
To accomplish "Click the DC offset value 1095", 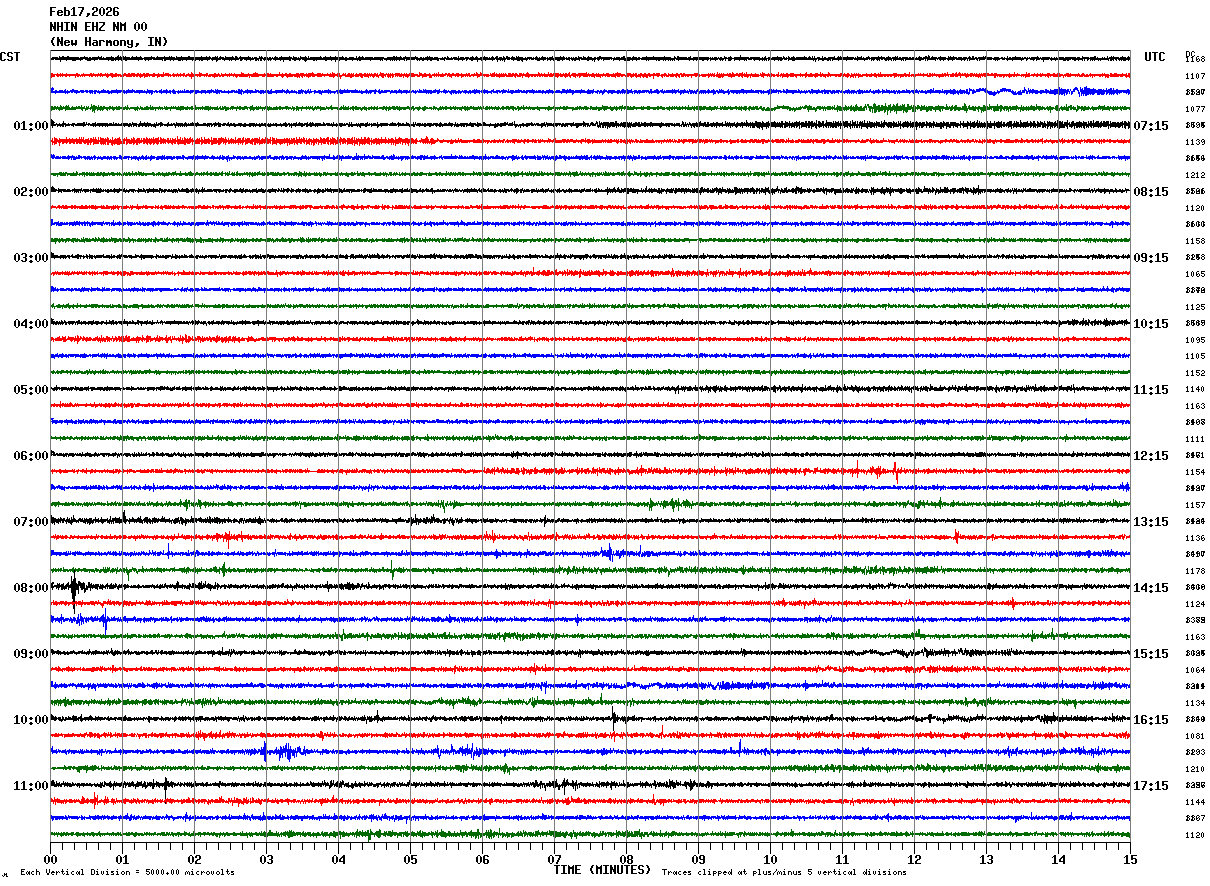I will 1195,340.
